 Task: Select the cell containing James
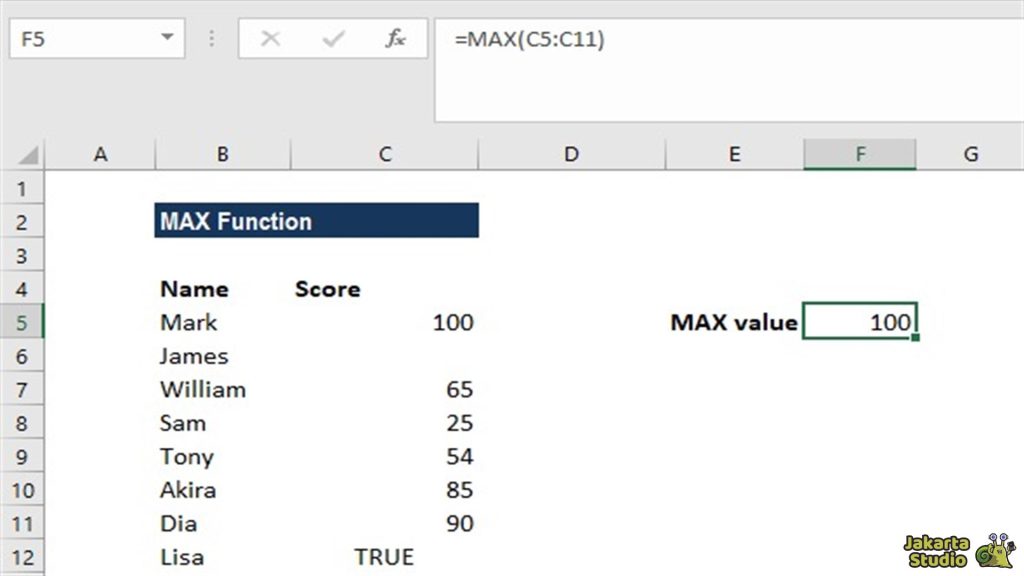pos(223,356)
